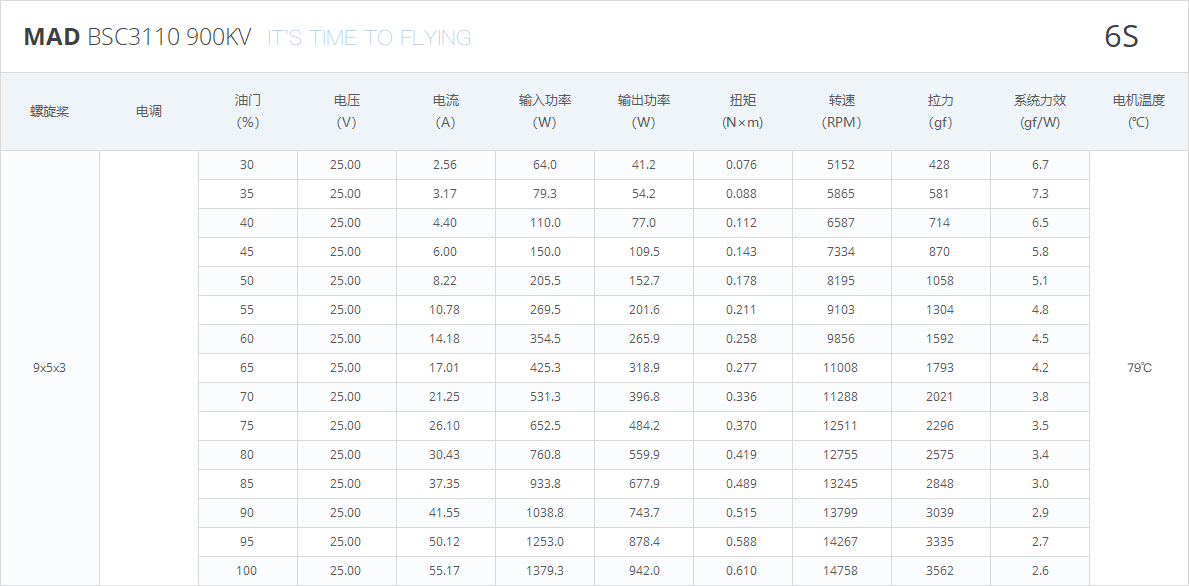Click the 系统力效 (gf/W) header
Viewport: 1189px width, 586px height.
1040,111
